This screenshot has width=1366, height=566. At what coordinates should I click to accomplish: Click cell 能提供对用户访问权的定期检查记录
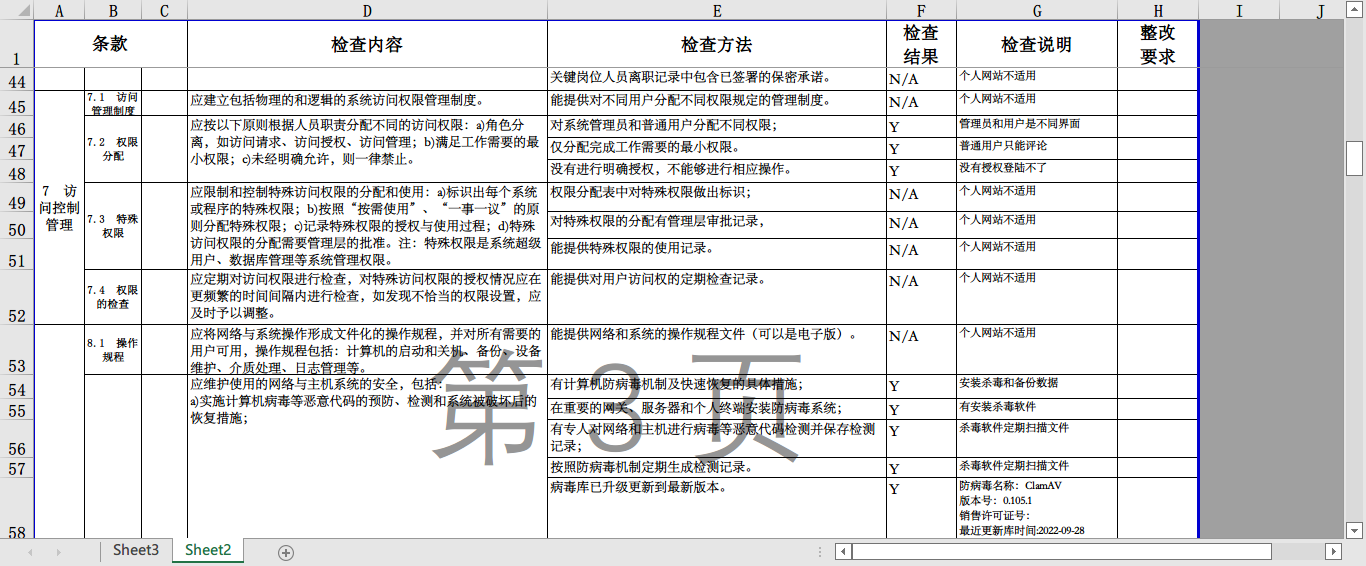[717, 297]
